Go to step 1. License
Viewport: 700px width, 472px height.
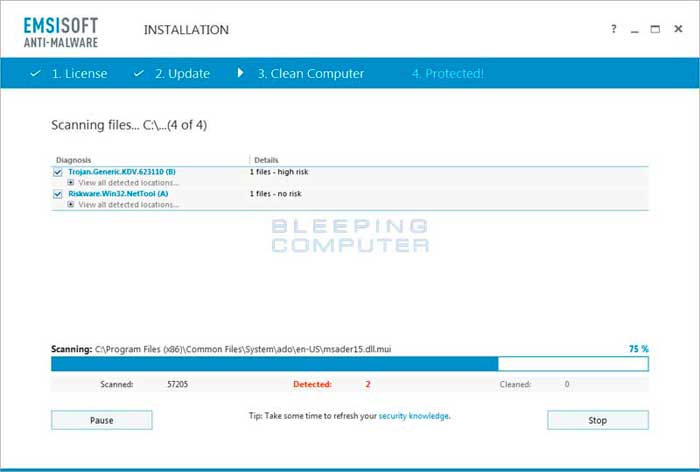[x=79, y=74]
